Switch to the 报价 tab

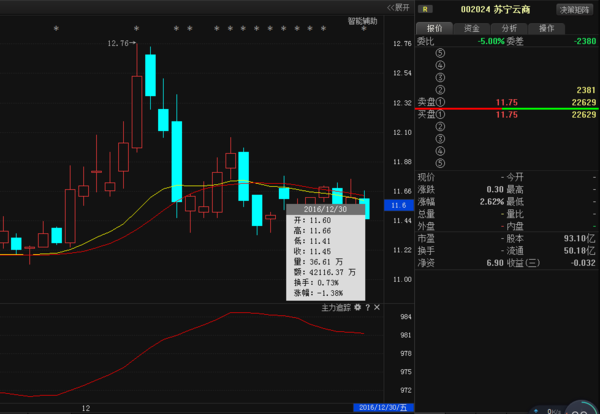coord(434,28)
